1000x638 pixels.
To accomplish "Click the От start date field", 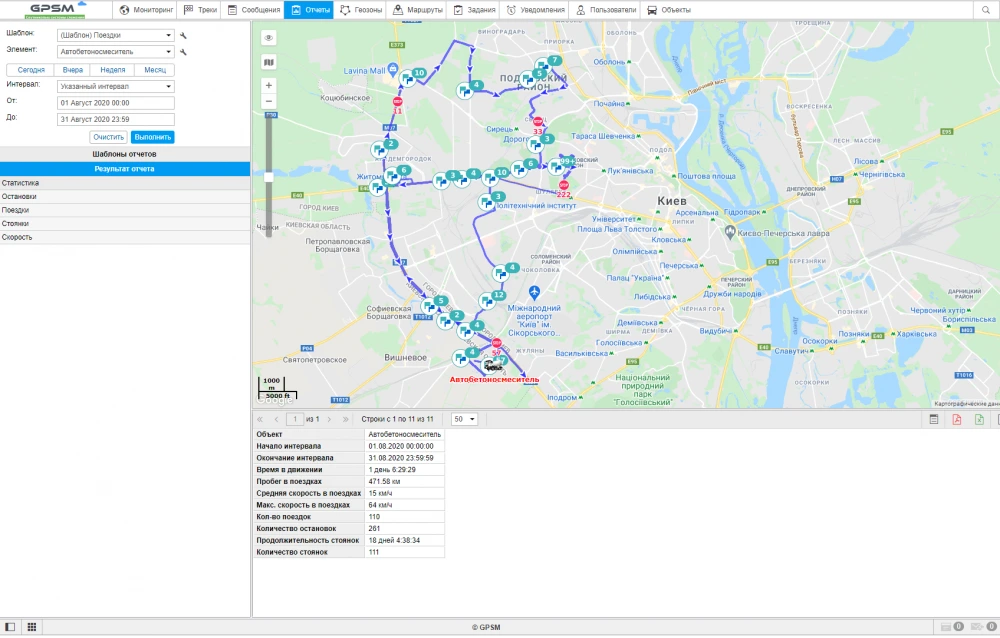I will click(x=116, y=102).
